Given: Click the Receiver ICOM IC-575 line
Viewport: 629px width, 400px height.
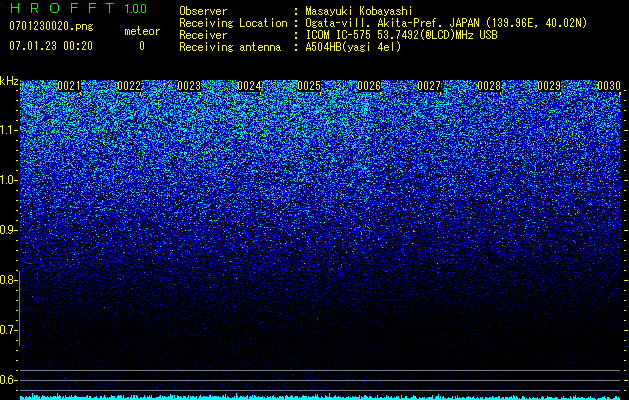Looking at the screenshot, I should 338,35.
